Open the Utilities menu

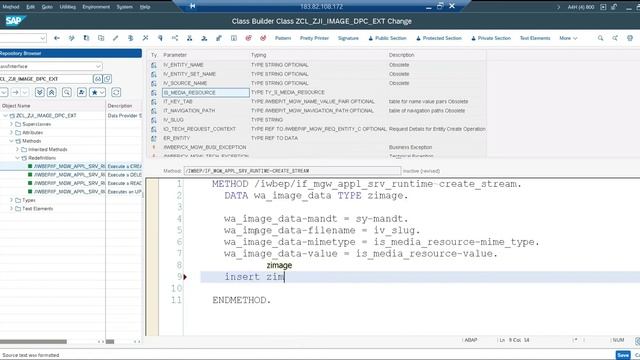[68, 7]
